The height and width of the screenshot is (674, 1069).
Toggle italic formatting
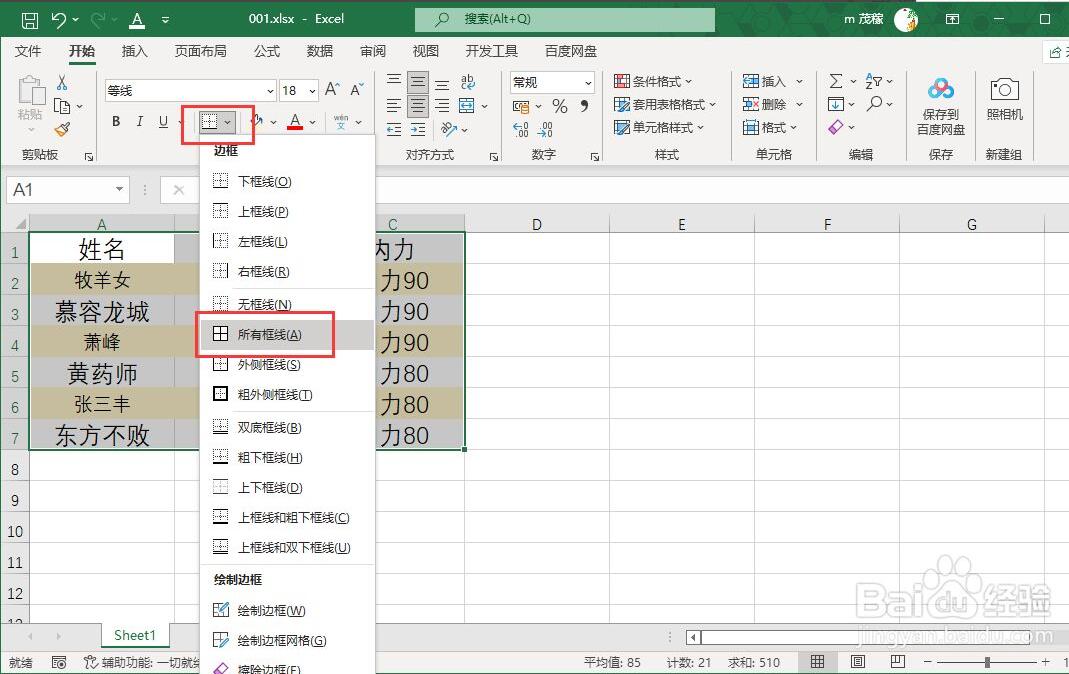pyautogui.click(x=138, y=121)
